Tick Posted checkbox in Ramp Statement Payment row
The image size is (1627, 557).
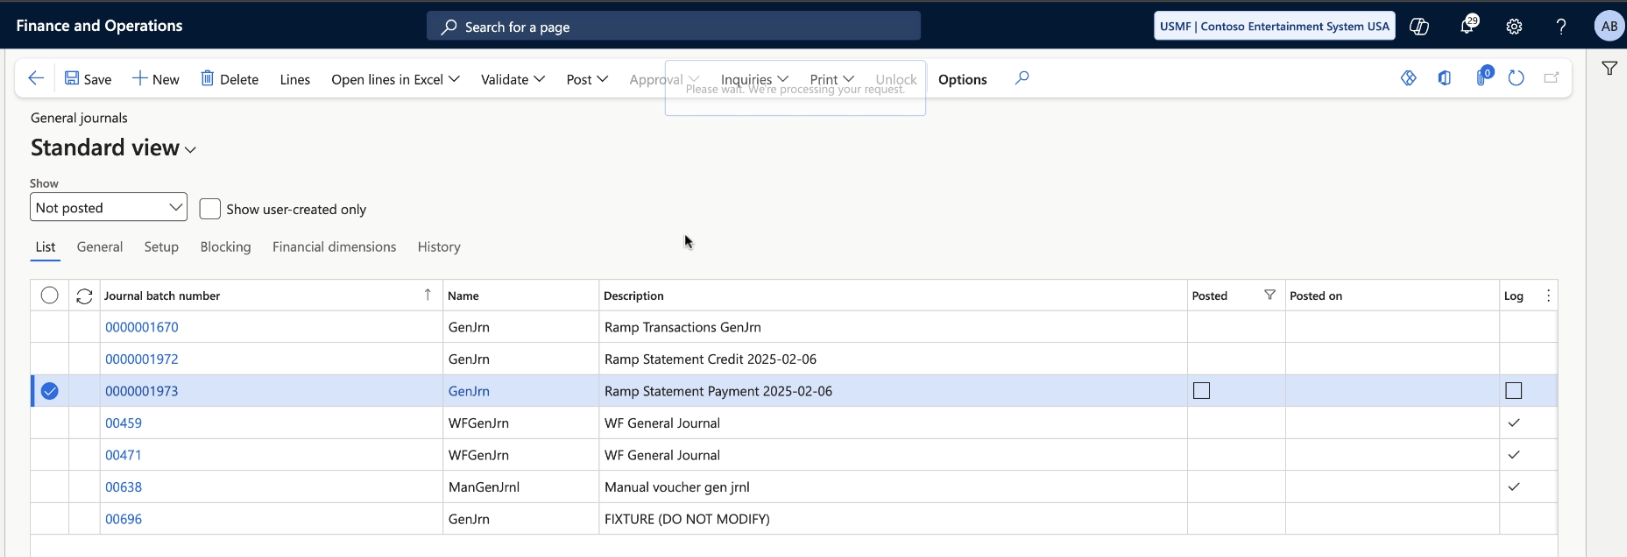pos(1202,391)
